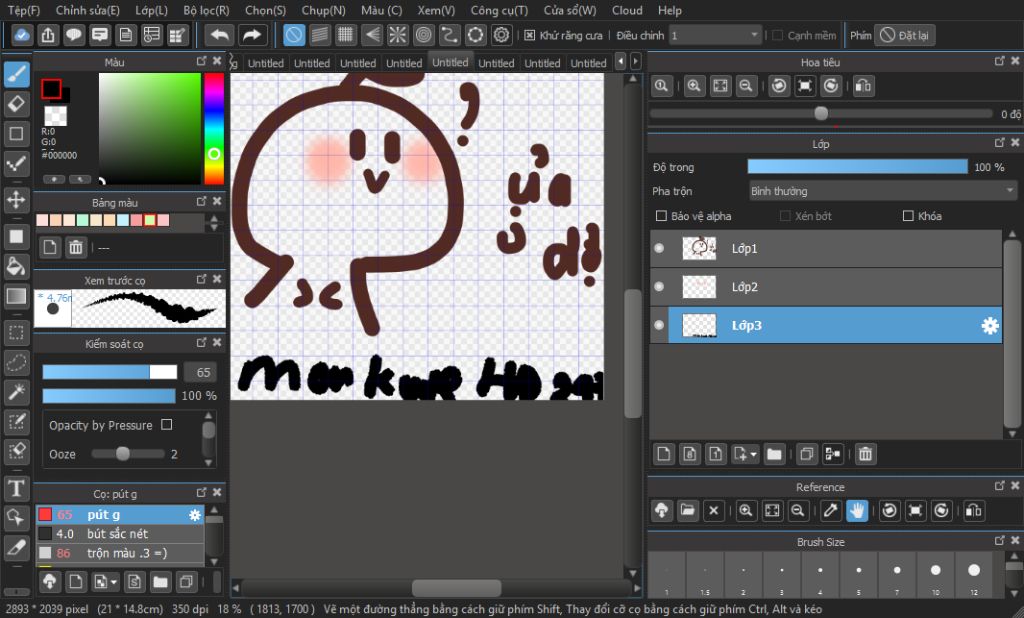The image size is (1024, 618).
Task: Open the Công cụ(T) menu
Action: click(x=499, y=10)
